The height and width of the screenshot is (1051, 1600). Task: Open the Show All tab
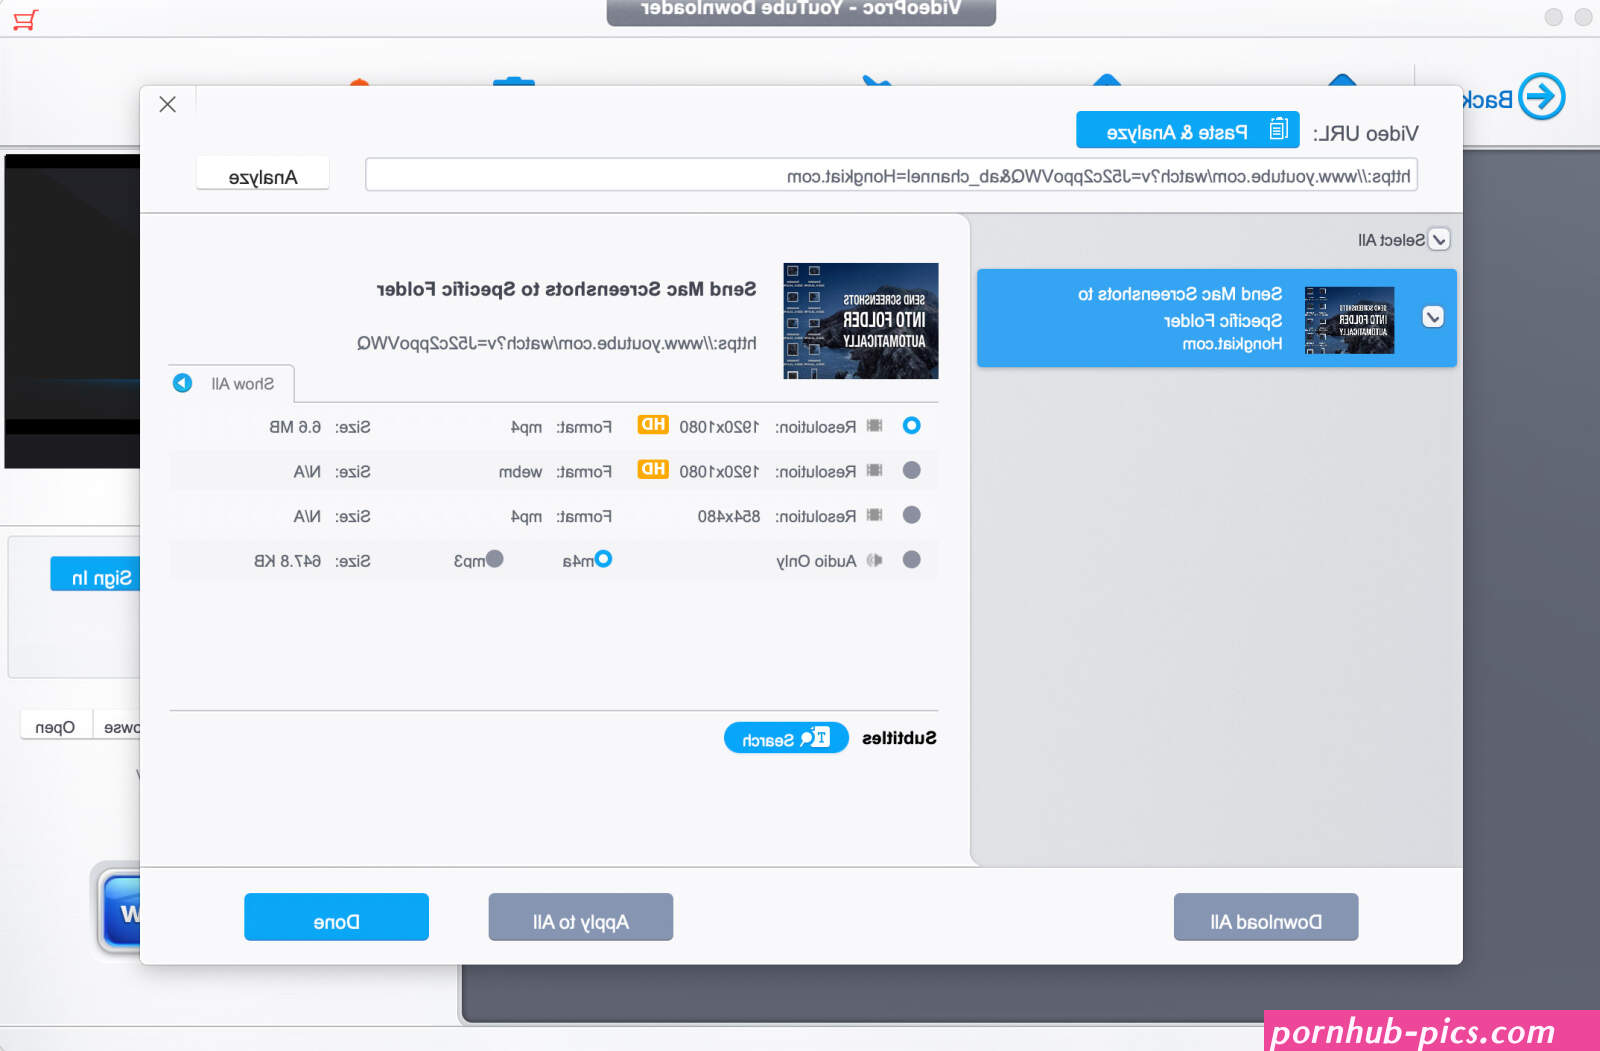coord(232,384)
